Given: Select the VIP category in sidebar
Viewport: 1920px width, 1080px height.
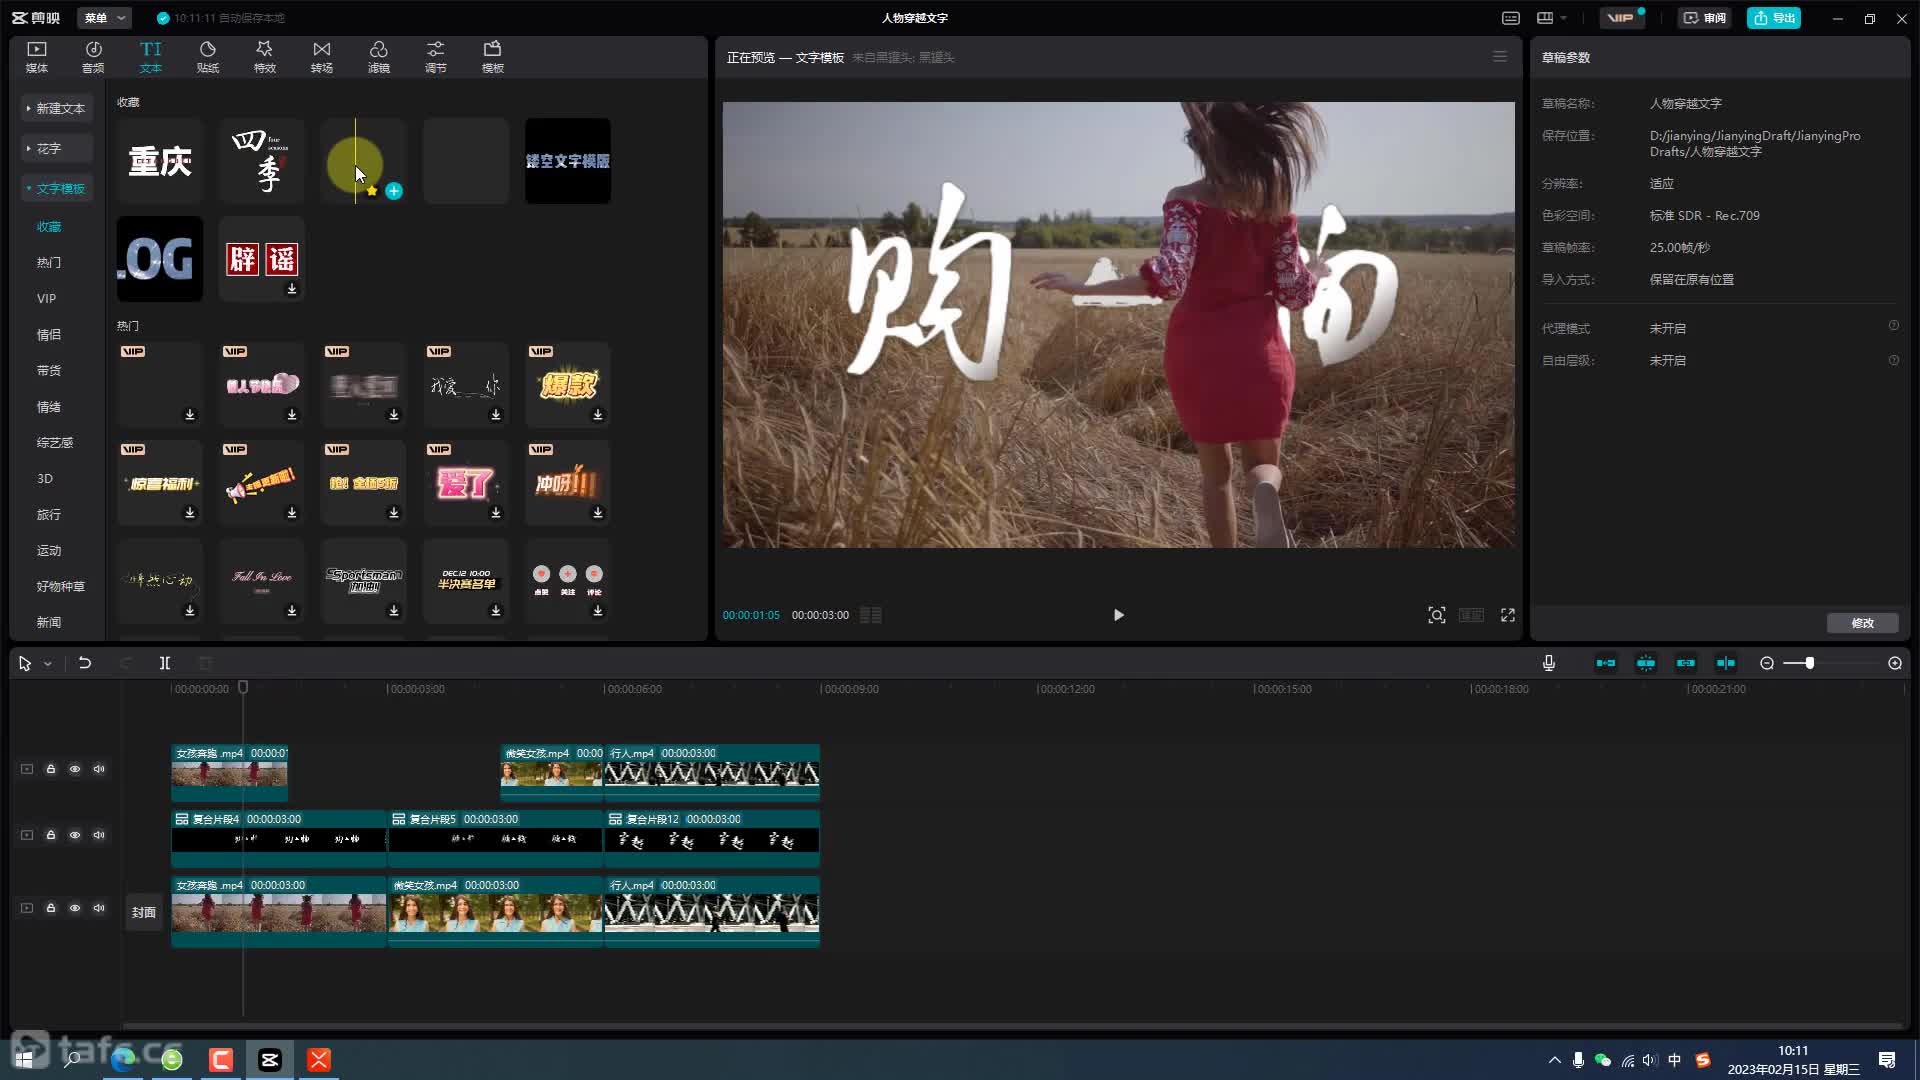Looking at the screenshot, I should (x=47, y=298).
